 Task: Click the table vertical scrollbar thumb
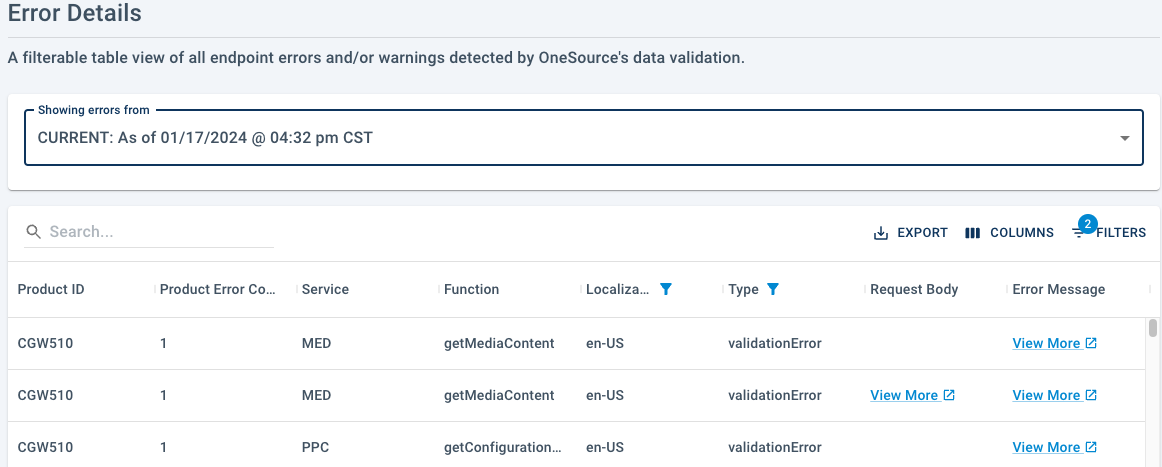1152,328
